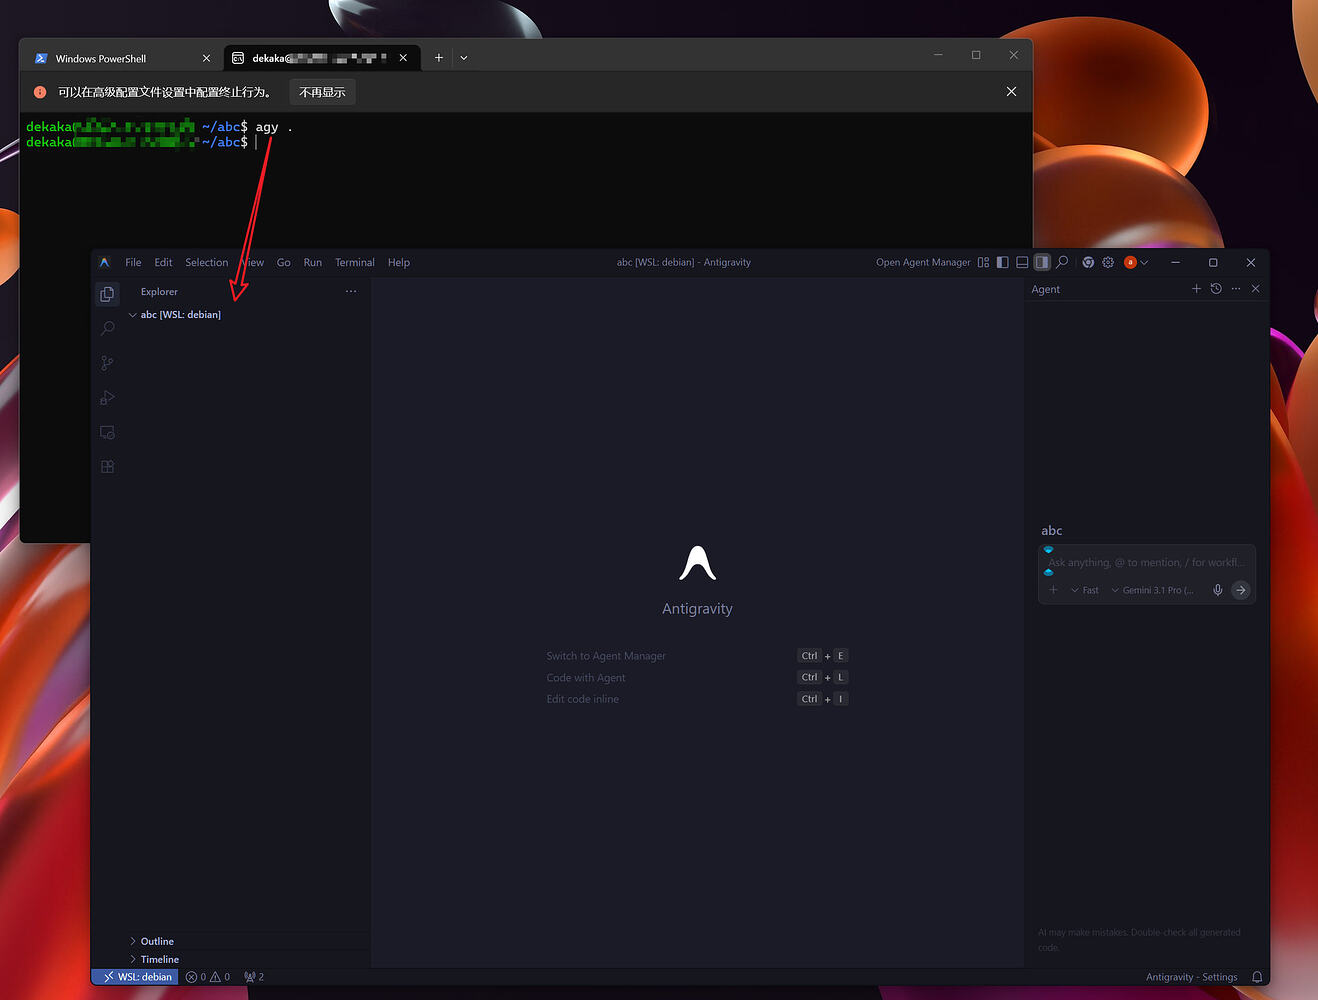Focus the Ask anything Agent input field
1318x1000 pixels.
tap(1146, 562)
